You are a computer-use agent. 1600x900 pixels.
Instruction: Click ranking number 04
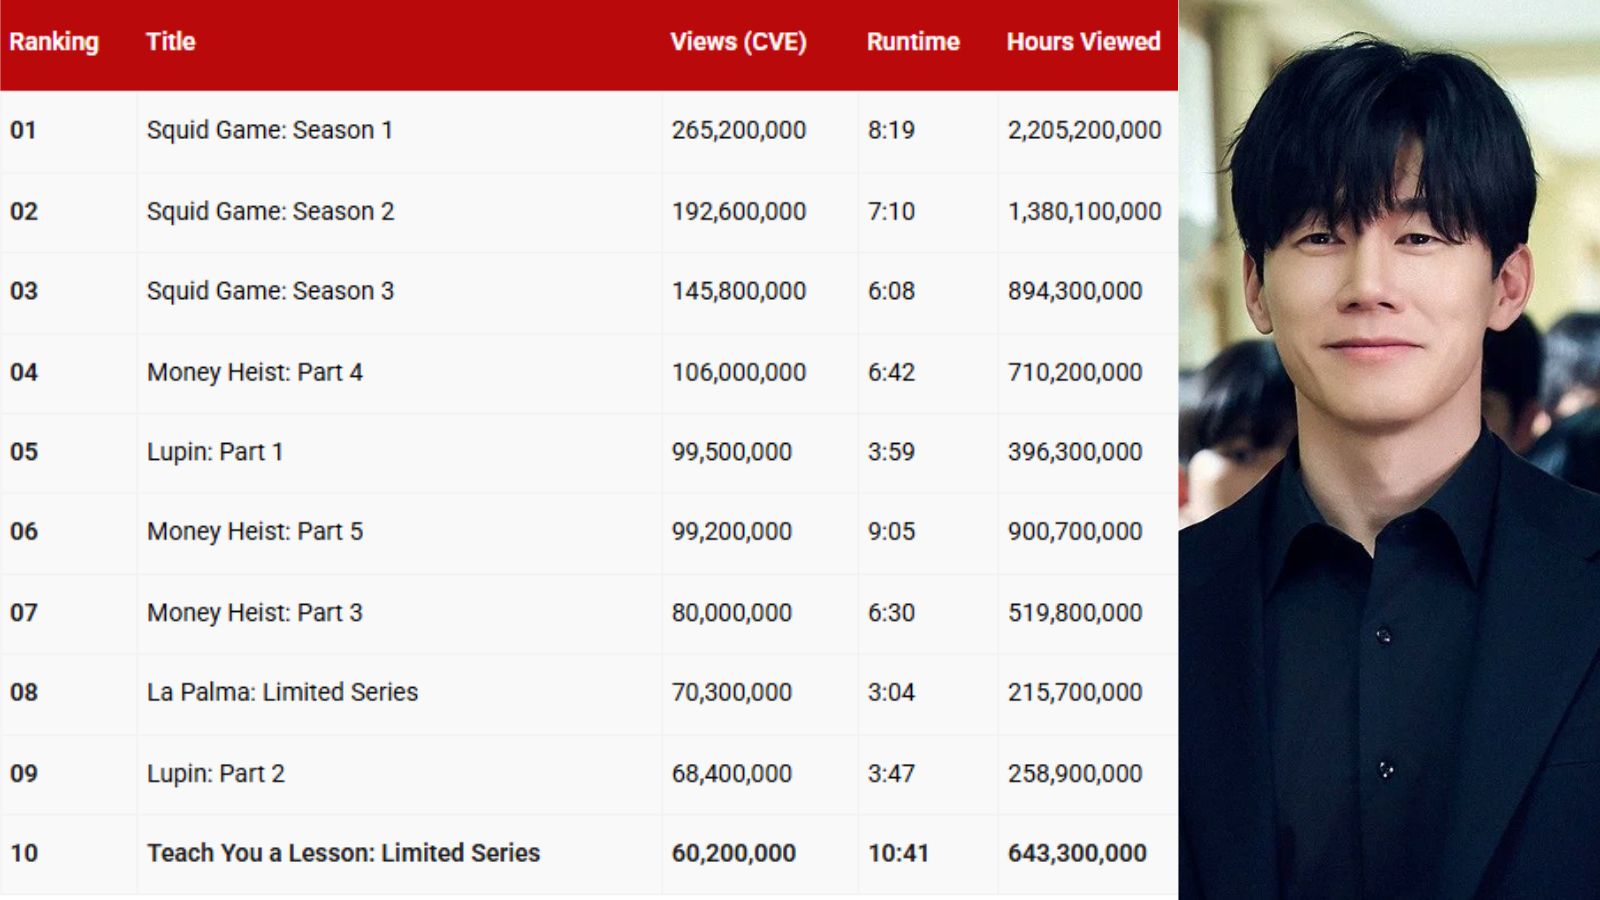click(24, 373)
